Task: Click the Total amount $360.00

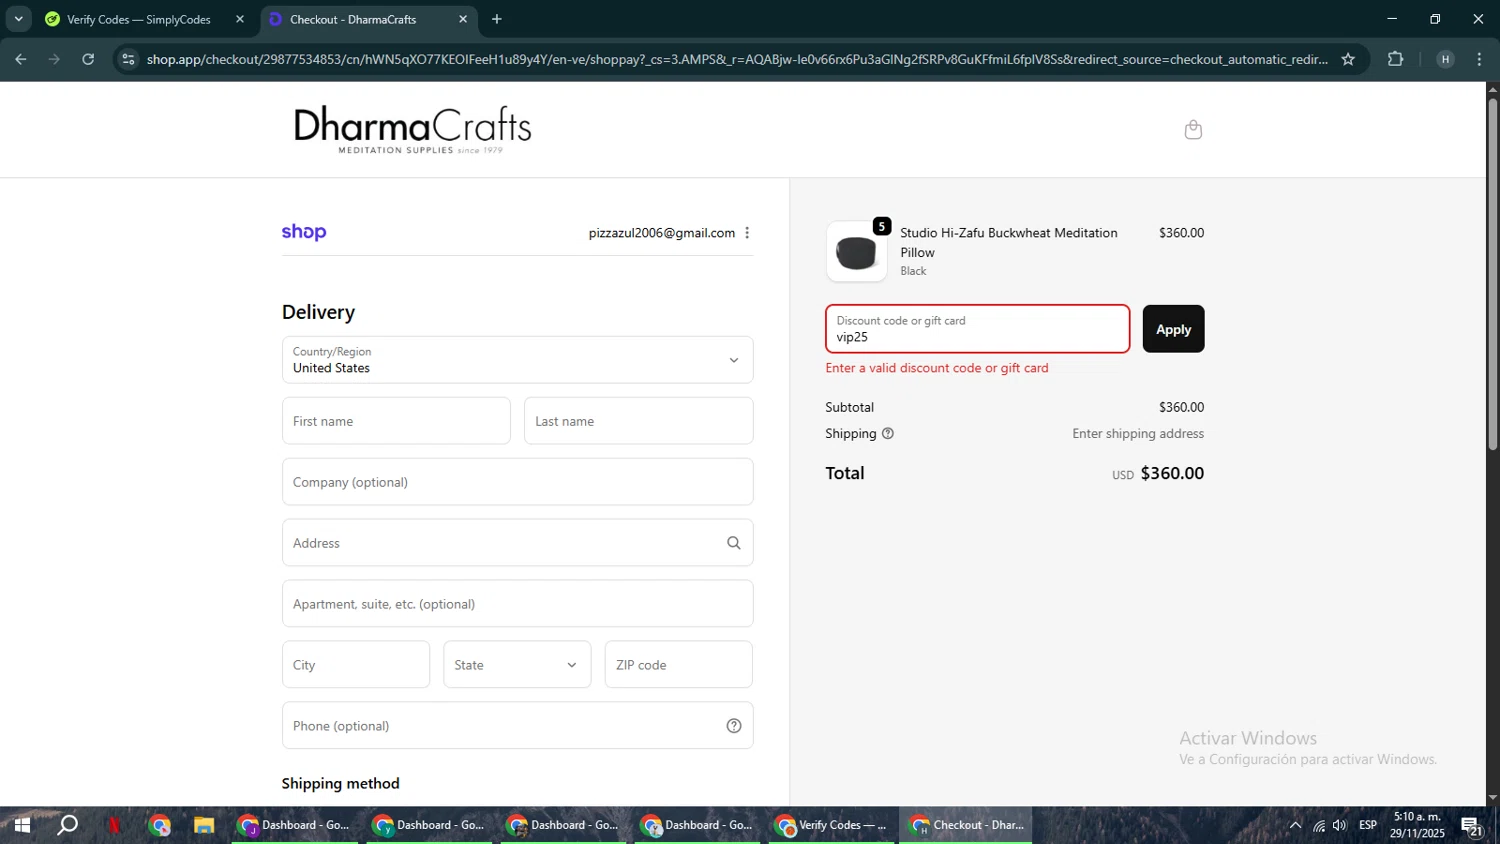Action: tap(1172, 473)
